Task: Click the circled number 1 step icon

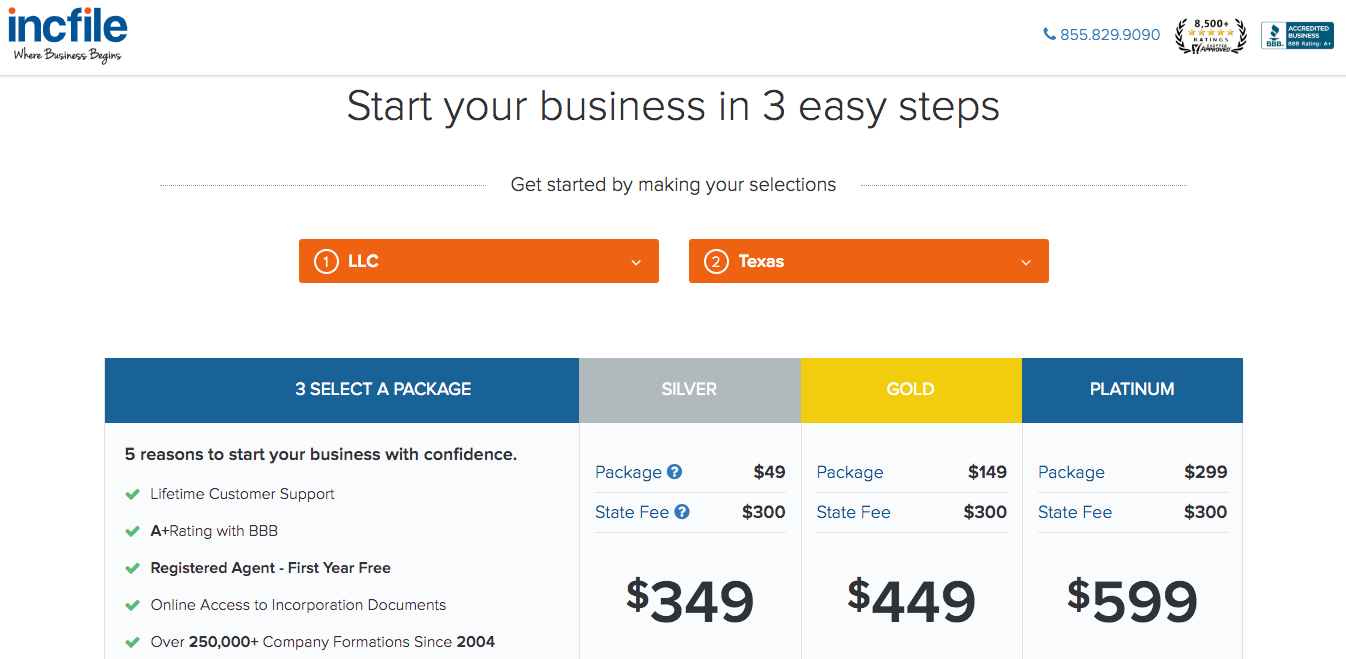Action: pos(326,261)
